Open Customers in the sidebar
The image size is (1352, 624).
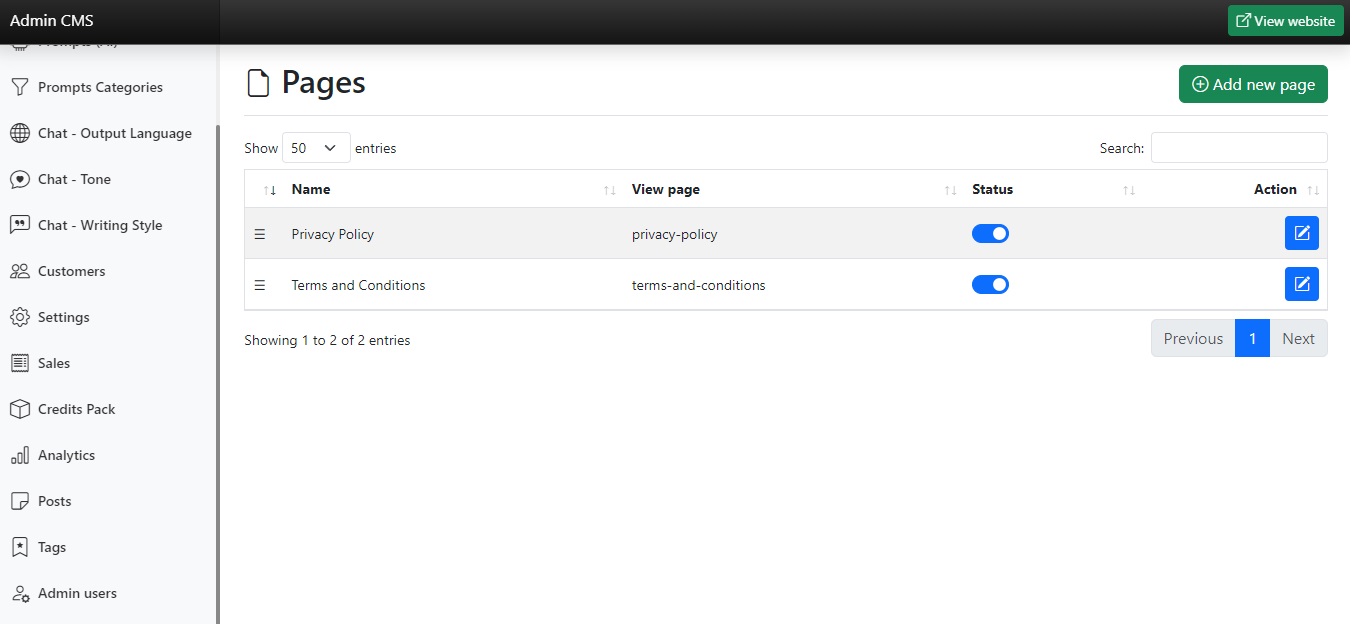pyautogui.click(x=71, y=271)
